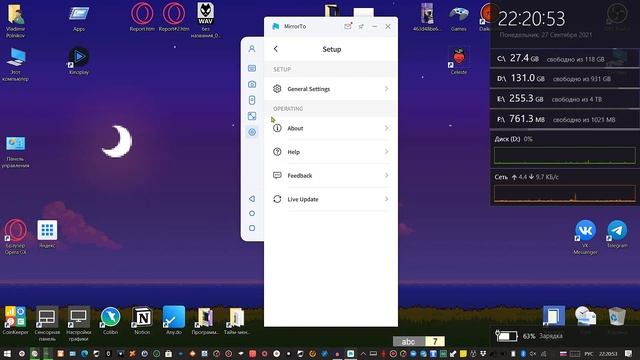Click the phone screen icon in MirrorTo sidebar

[252, 100]
